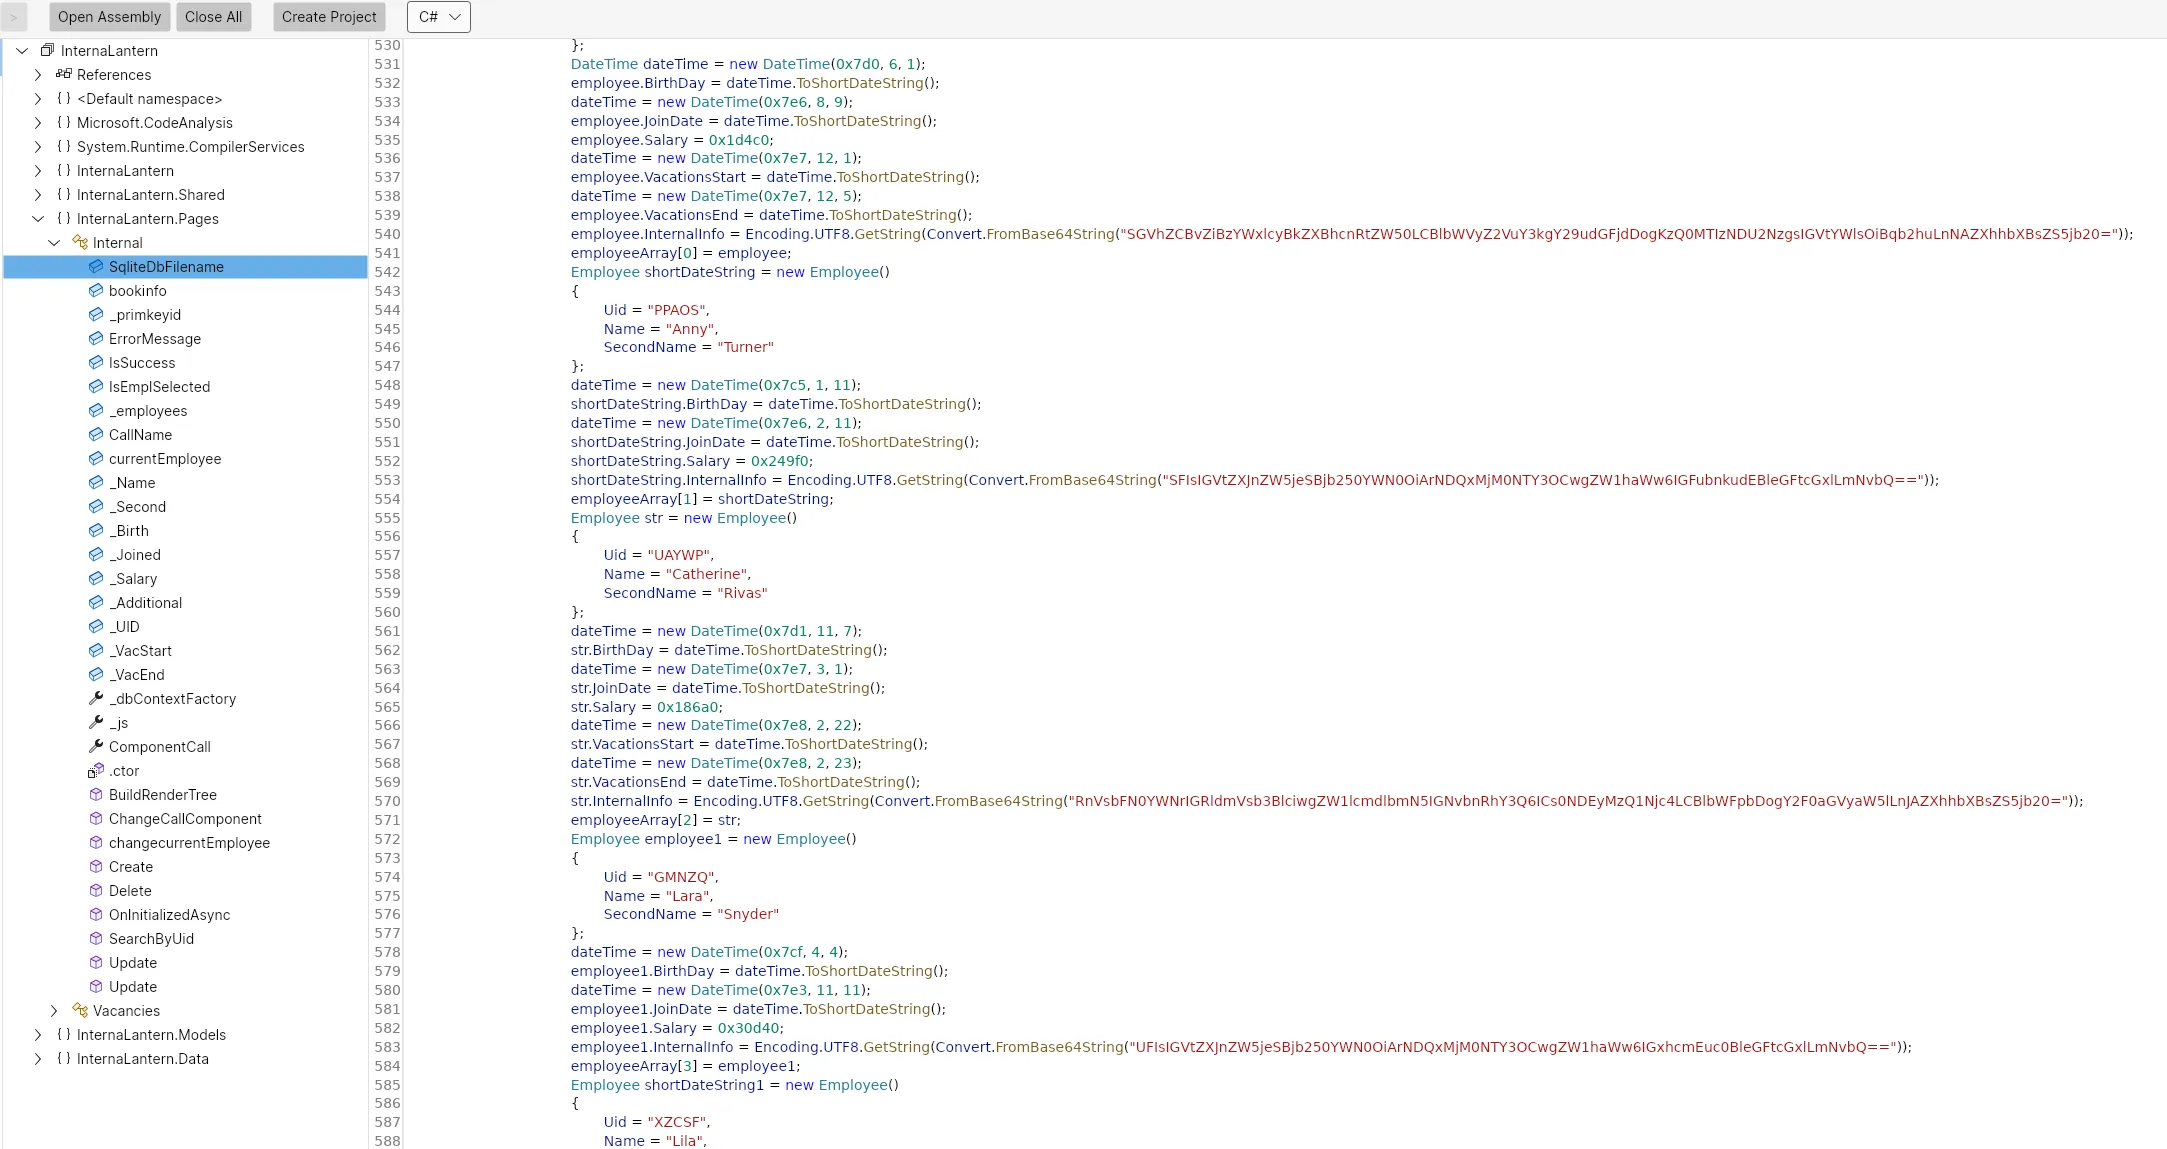The image size is (2167, 1149).
Task: Open the C# language dropdown
Action: (439, 17)
